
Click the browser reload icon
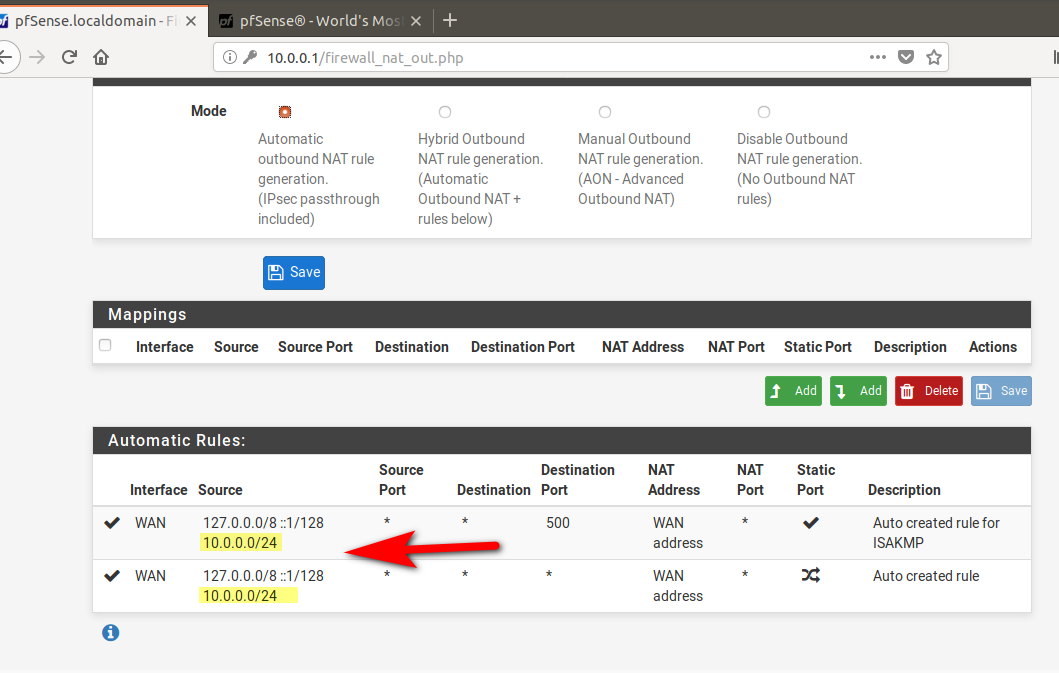tap(69, 57)
